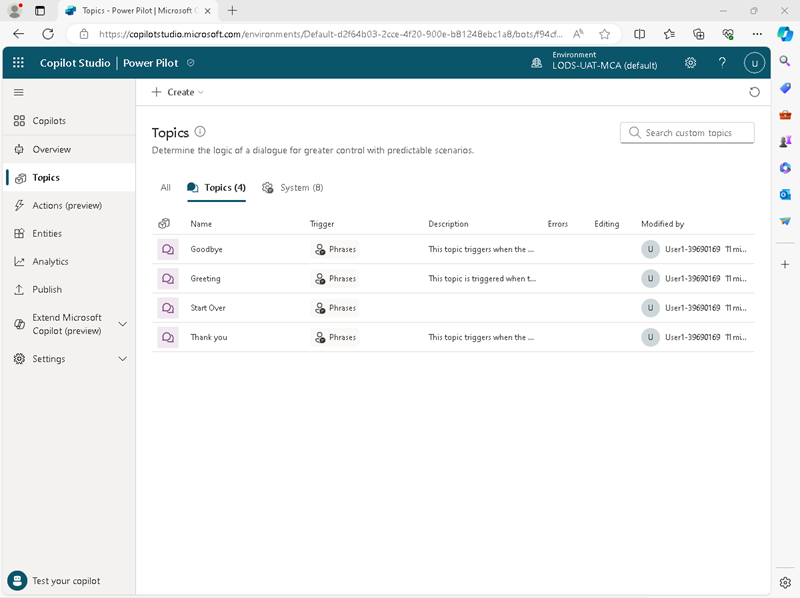The image size is (800, 598).
Task: Open Edge sidebar shopping tag icon
Action: coord(785,88)
